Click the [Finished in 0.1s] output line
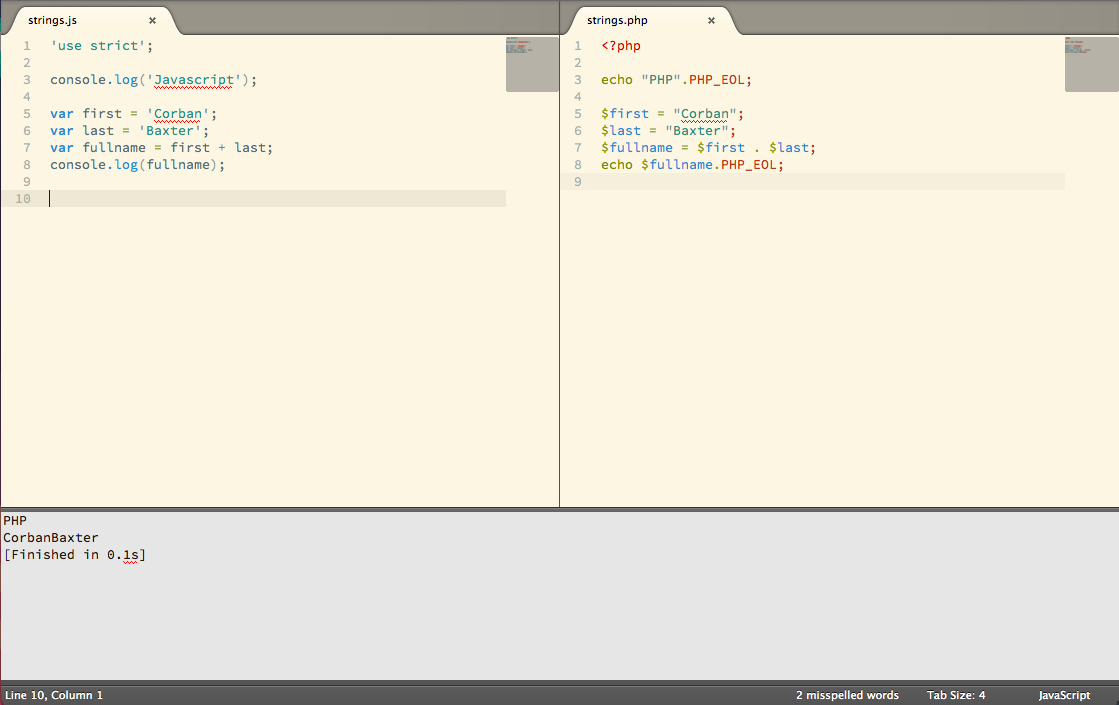The height and width of the screenshot is (705, 1119). coord(75,555)
